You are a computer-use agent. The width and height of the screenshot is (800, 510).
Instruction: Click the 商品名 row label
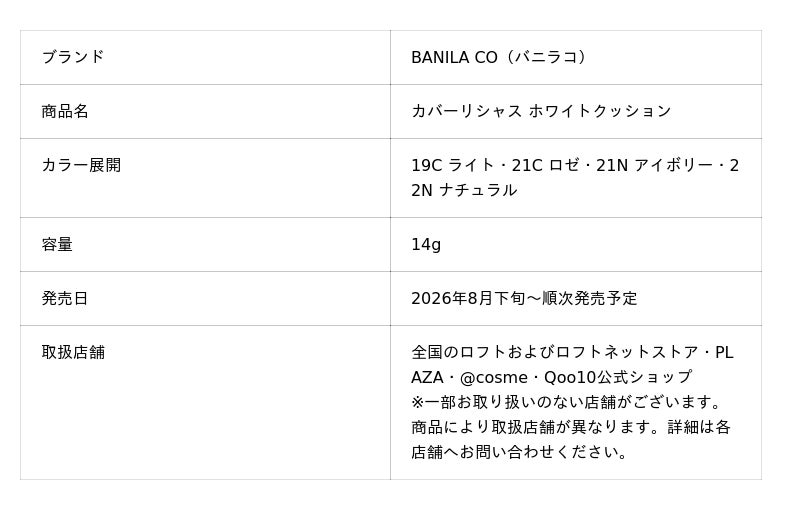(x=65, y=111)
